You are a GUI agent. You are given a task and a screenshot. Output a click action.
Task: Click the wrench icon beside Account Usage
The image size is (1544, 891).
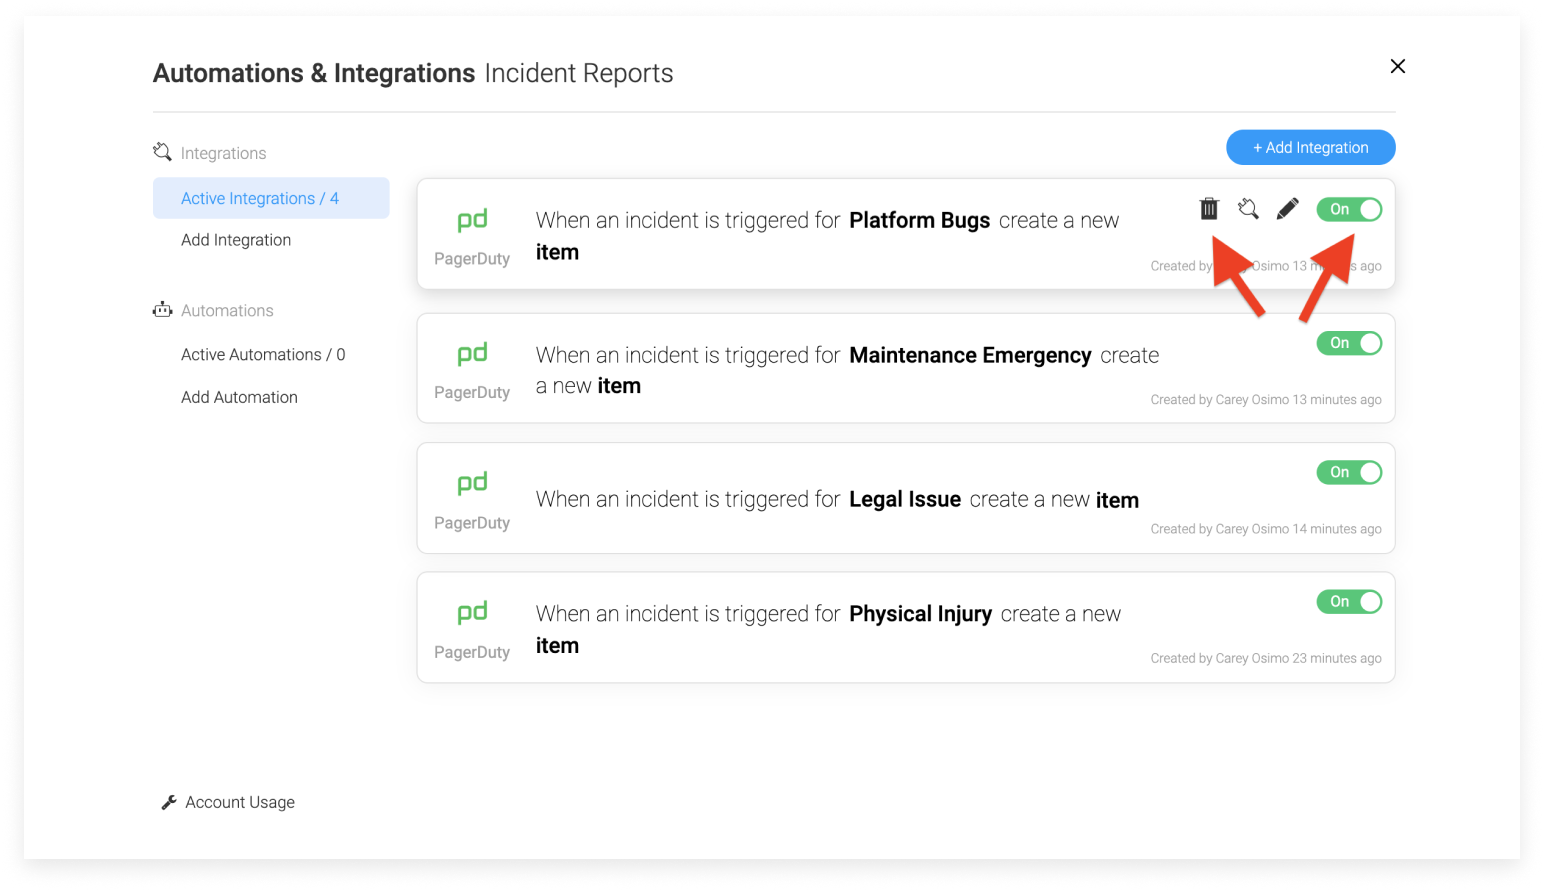point(168,800)
